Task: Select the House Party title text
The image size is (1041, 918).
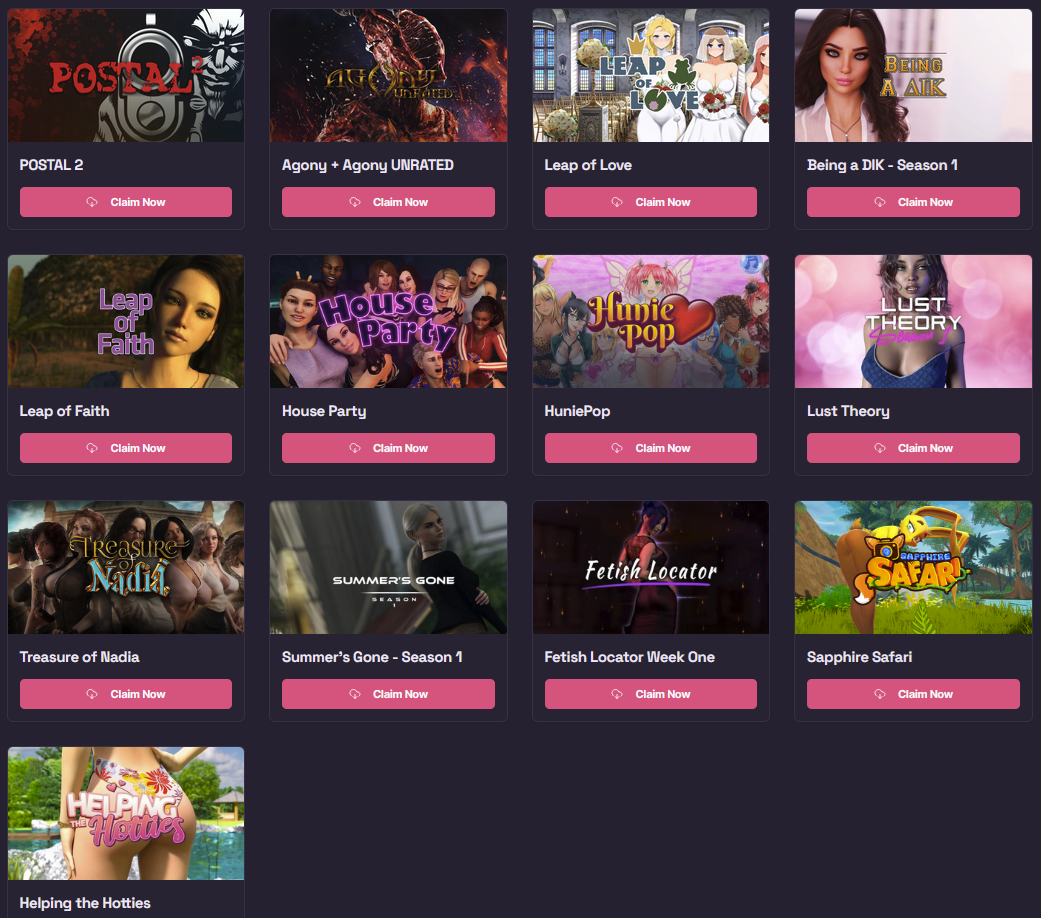Action: point(324,411)
